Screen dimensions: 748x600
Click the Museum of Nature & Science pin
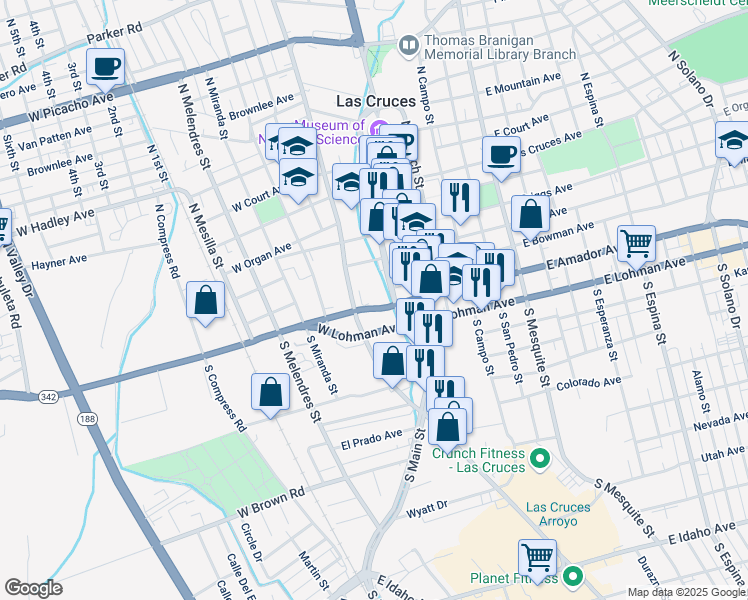tap(377, 128)
